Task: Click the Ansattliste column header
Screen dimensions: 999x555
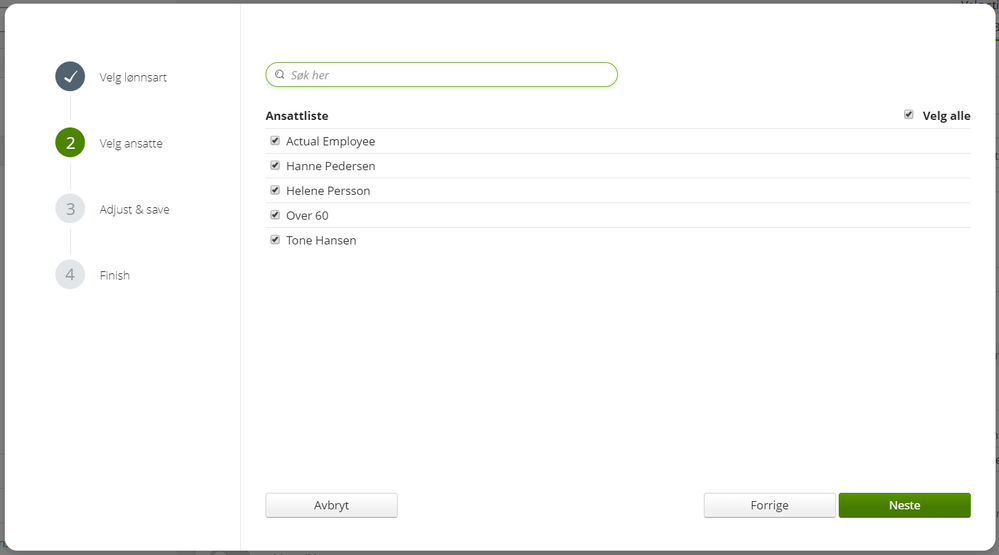Action: (297, 116)
